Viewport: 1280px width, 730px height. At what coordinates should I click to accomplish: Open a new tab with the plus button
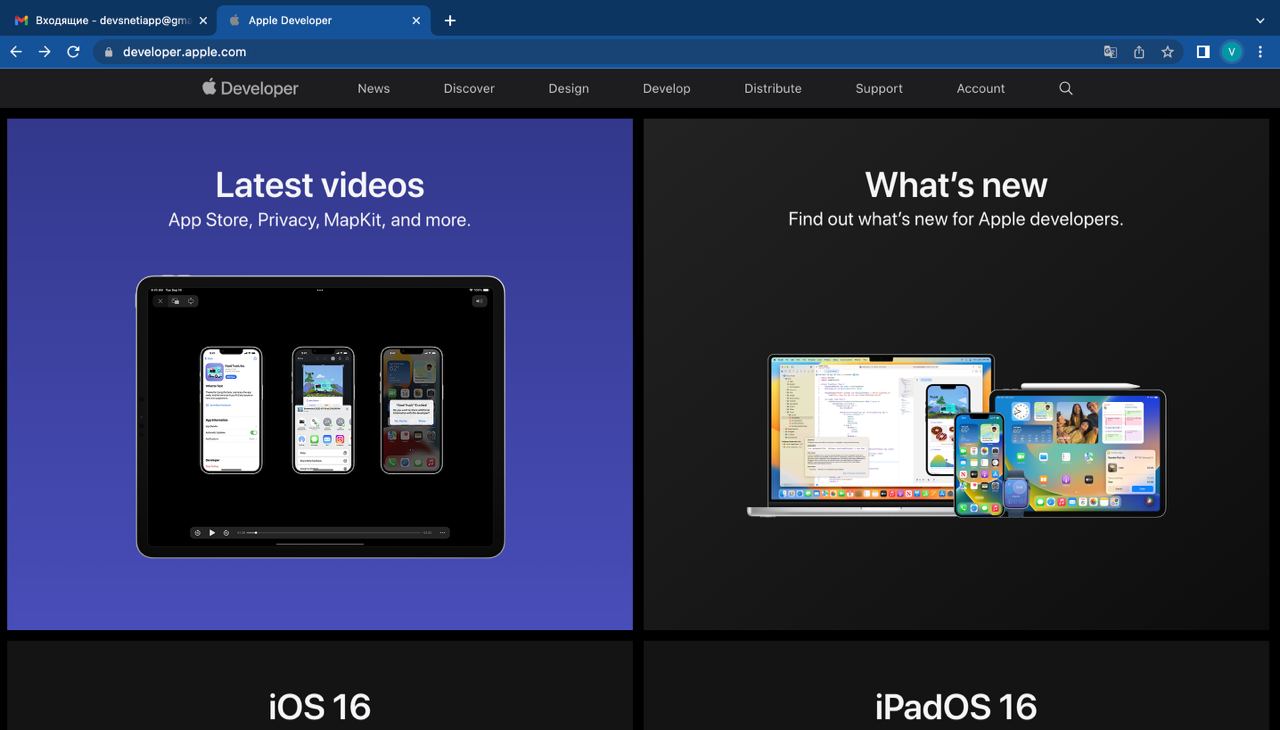[x=450, y=20]
